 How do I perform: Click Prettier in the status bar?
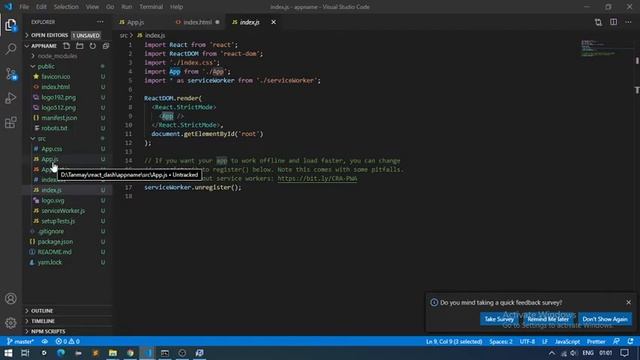[x=596, y=341]
